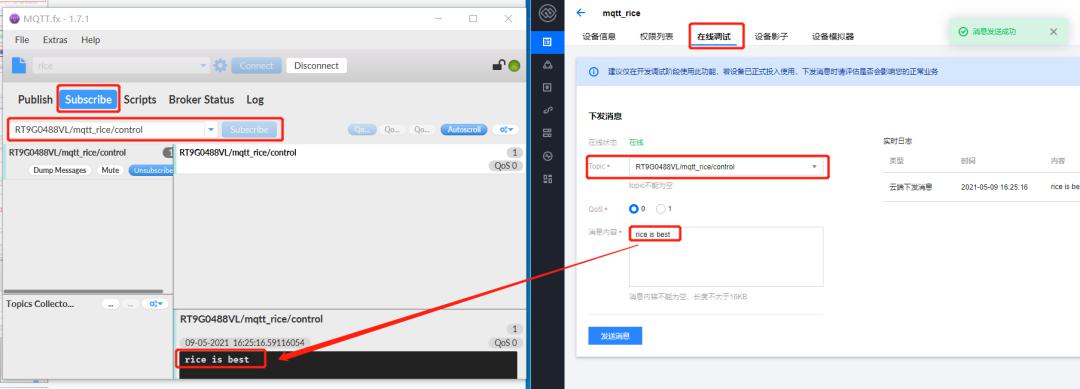Open the circular monitoring sidebar icon
Image resolution: width=1080 pixels, height=389 pixels.
click(x=548, y=156)
